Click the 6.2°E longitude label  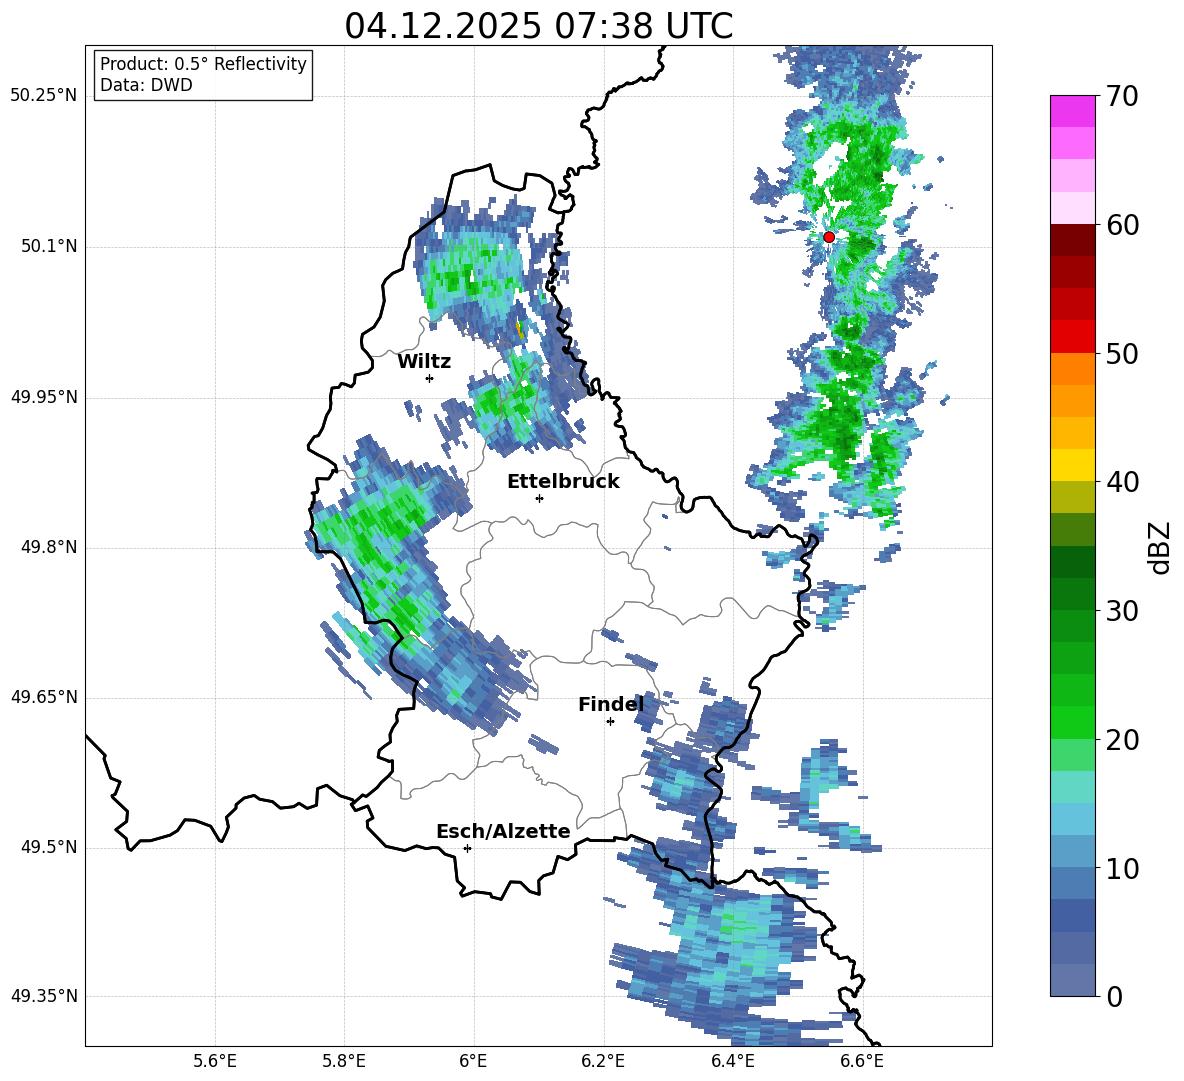point(603,1061)
